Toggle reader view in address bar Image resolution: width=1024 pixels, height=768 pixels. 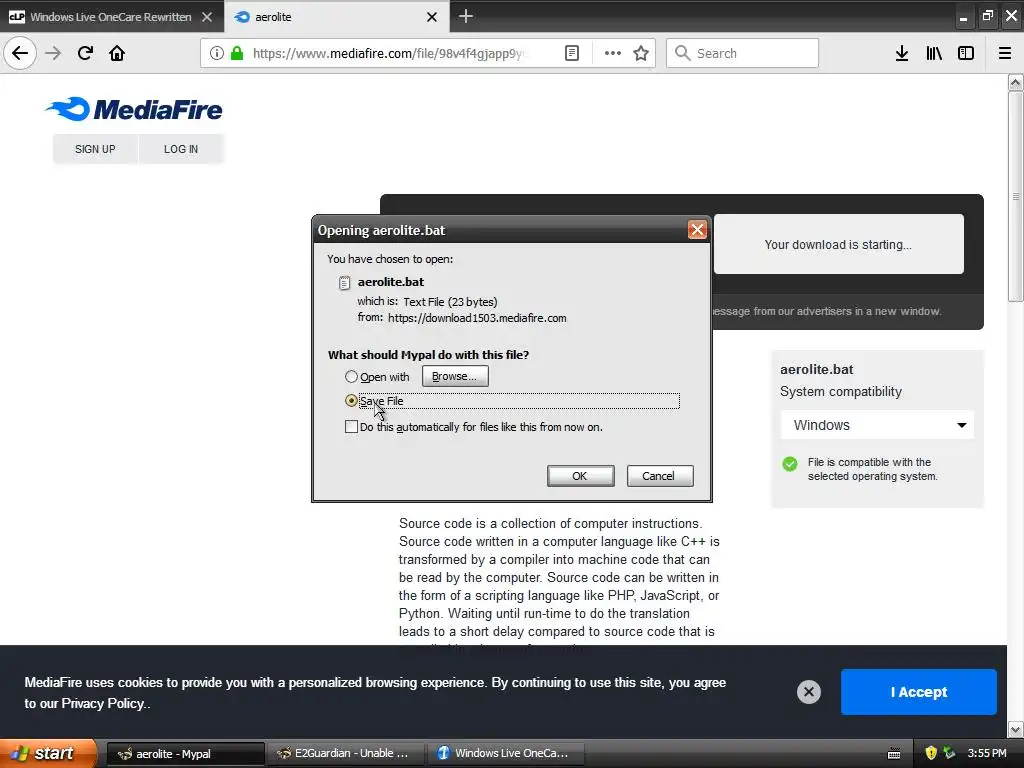(x=571, y=53)
